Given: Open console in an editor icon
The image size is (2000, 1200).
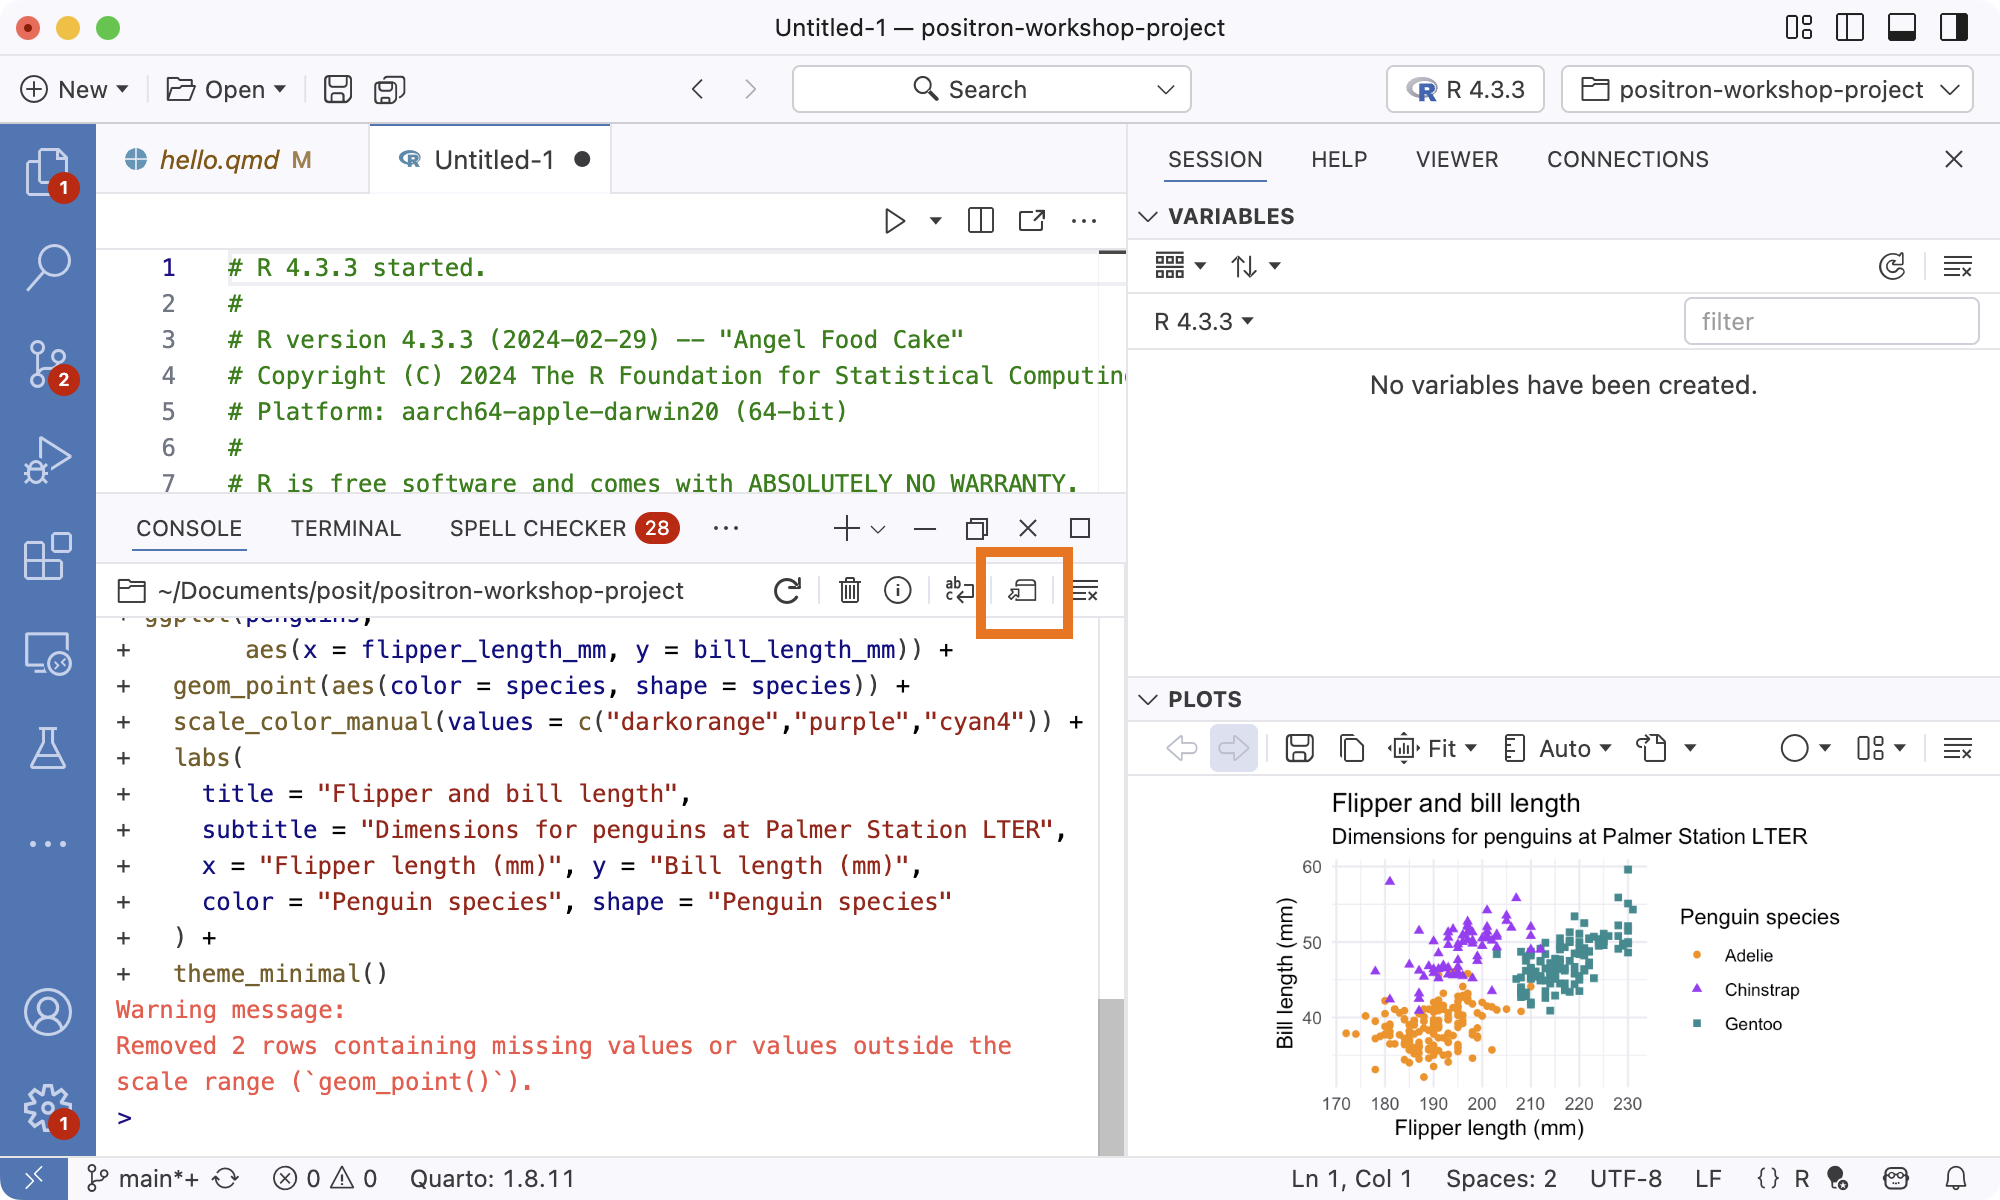Looking at the screenshot, I should 1023,591.
